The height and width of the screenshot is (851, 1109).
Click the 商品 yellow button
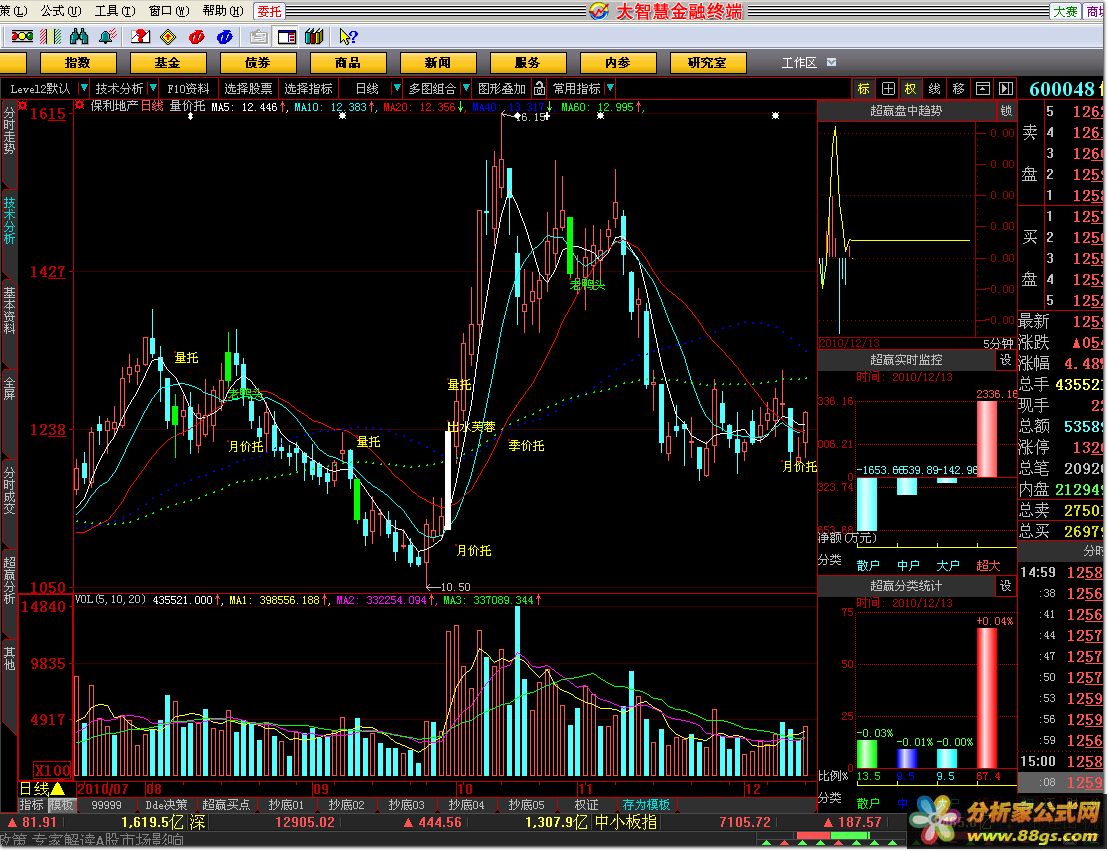347,63
